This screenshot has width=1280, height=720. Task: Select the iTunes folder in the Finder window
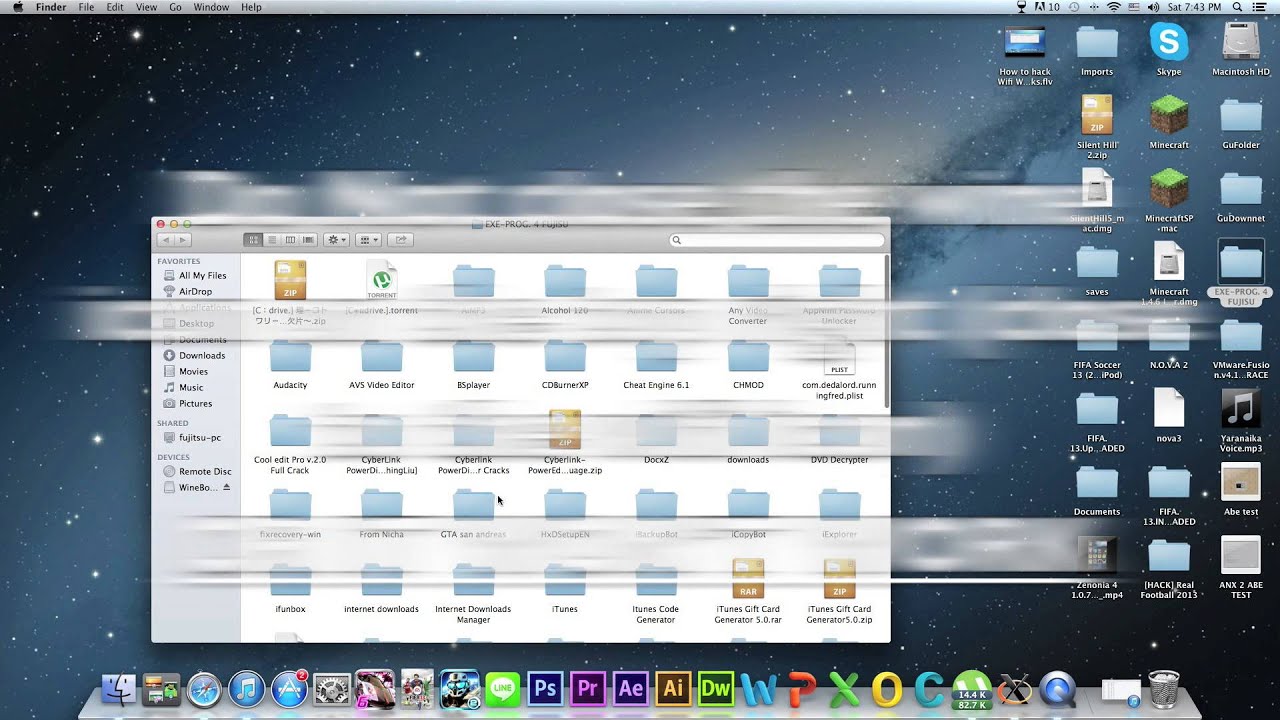565,581
